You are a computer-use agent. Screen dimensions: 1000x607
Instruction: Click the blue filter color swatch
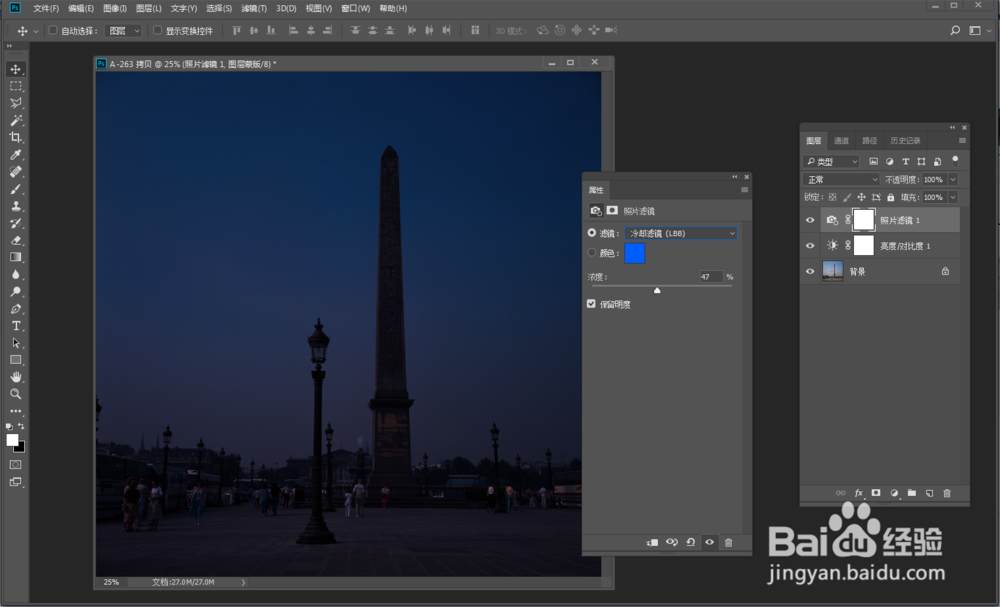tap(635, 253)
